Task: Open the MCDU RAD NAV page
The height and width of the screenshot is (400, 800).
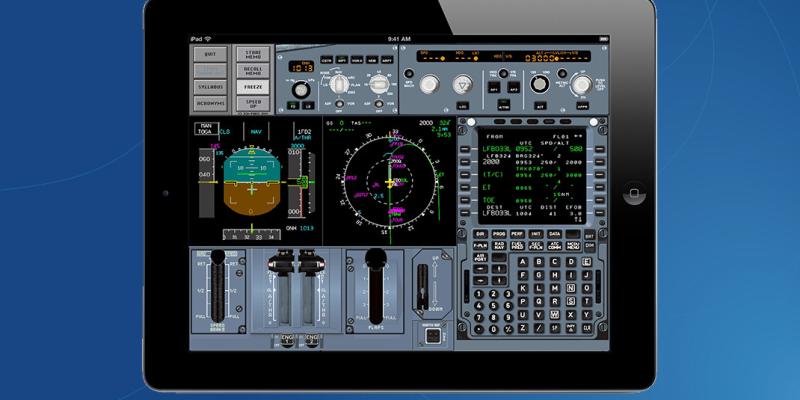Action: [x=499, y=245]
